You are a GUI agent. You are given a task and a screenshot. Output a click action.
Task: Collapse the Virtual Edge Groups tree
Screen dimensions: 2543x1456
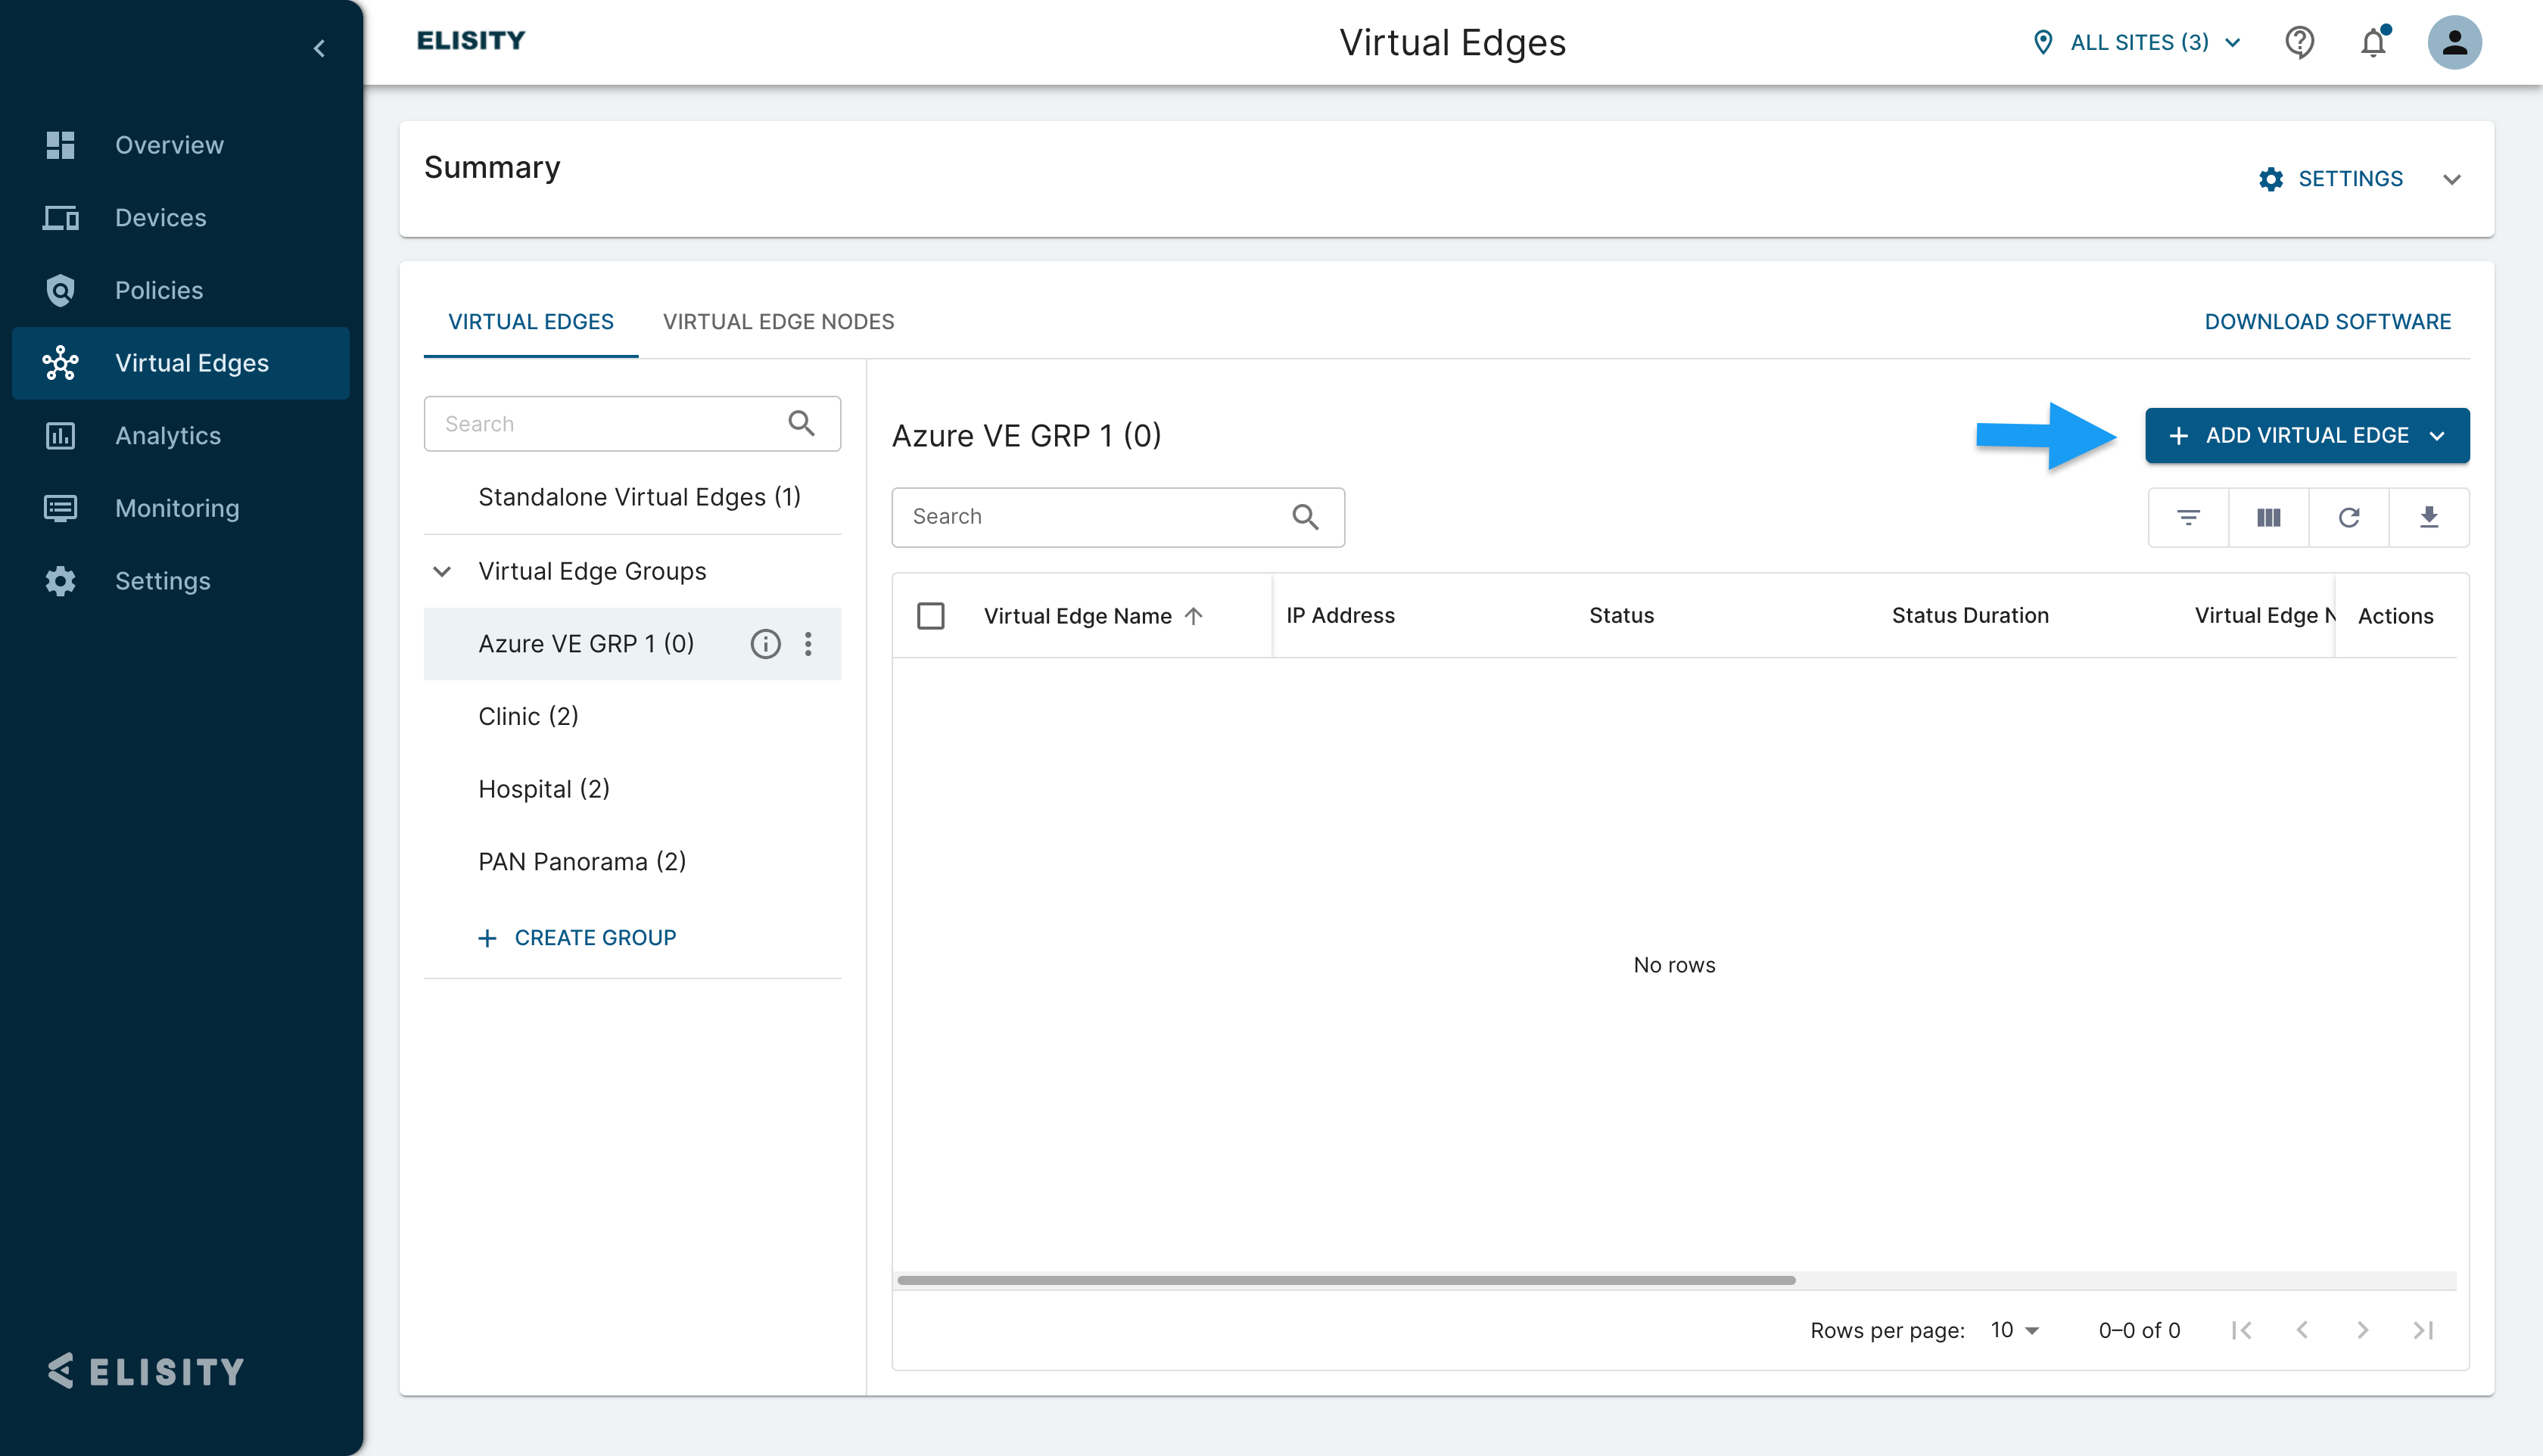[441, 571]
